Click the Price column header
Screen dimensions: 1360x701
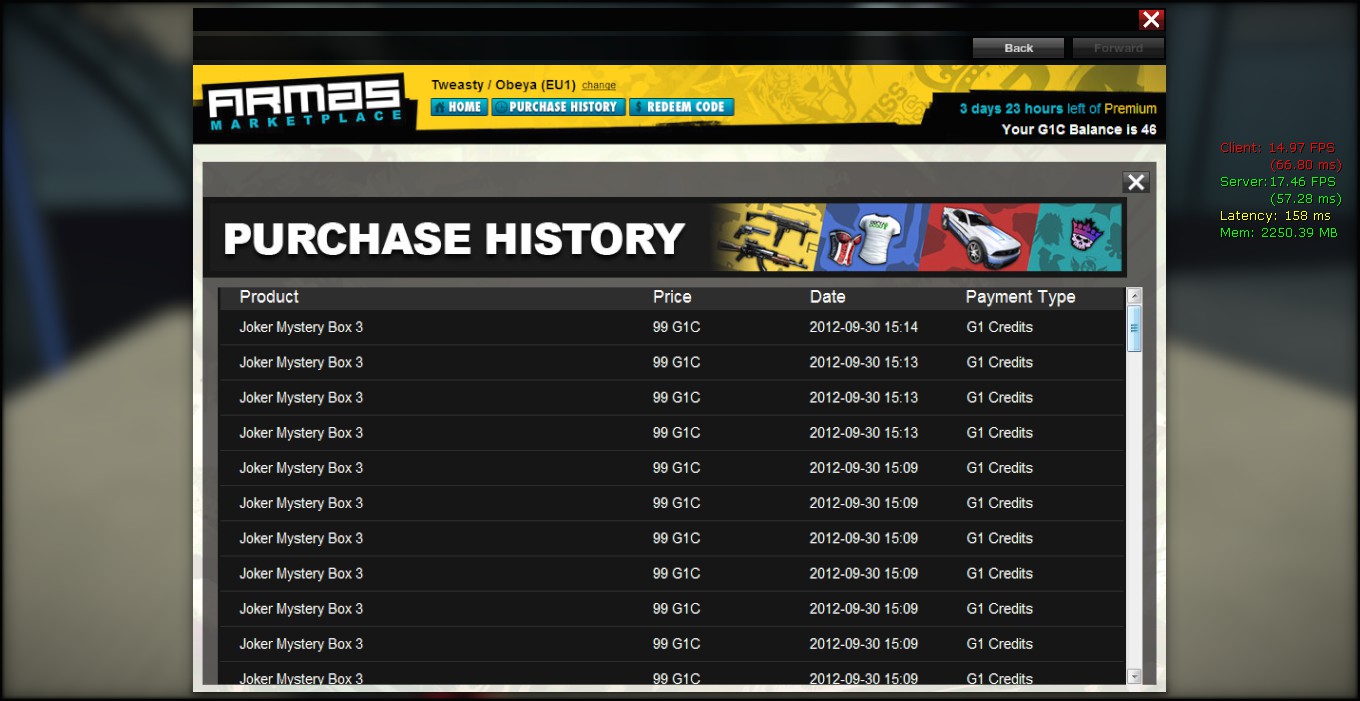[672, 297]
